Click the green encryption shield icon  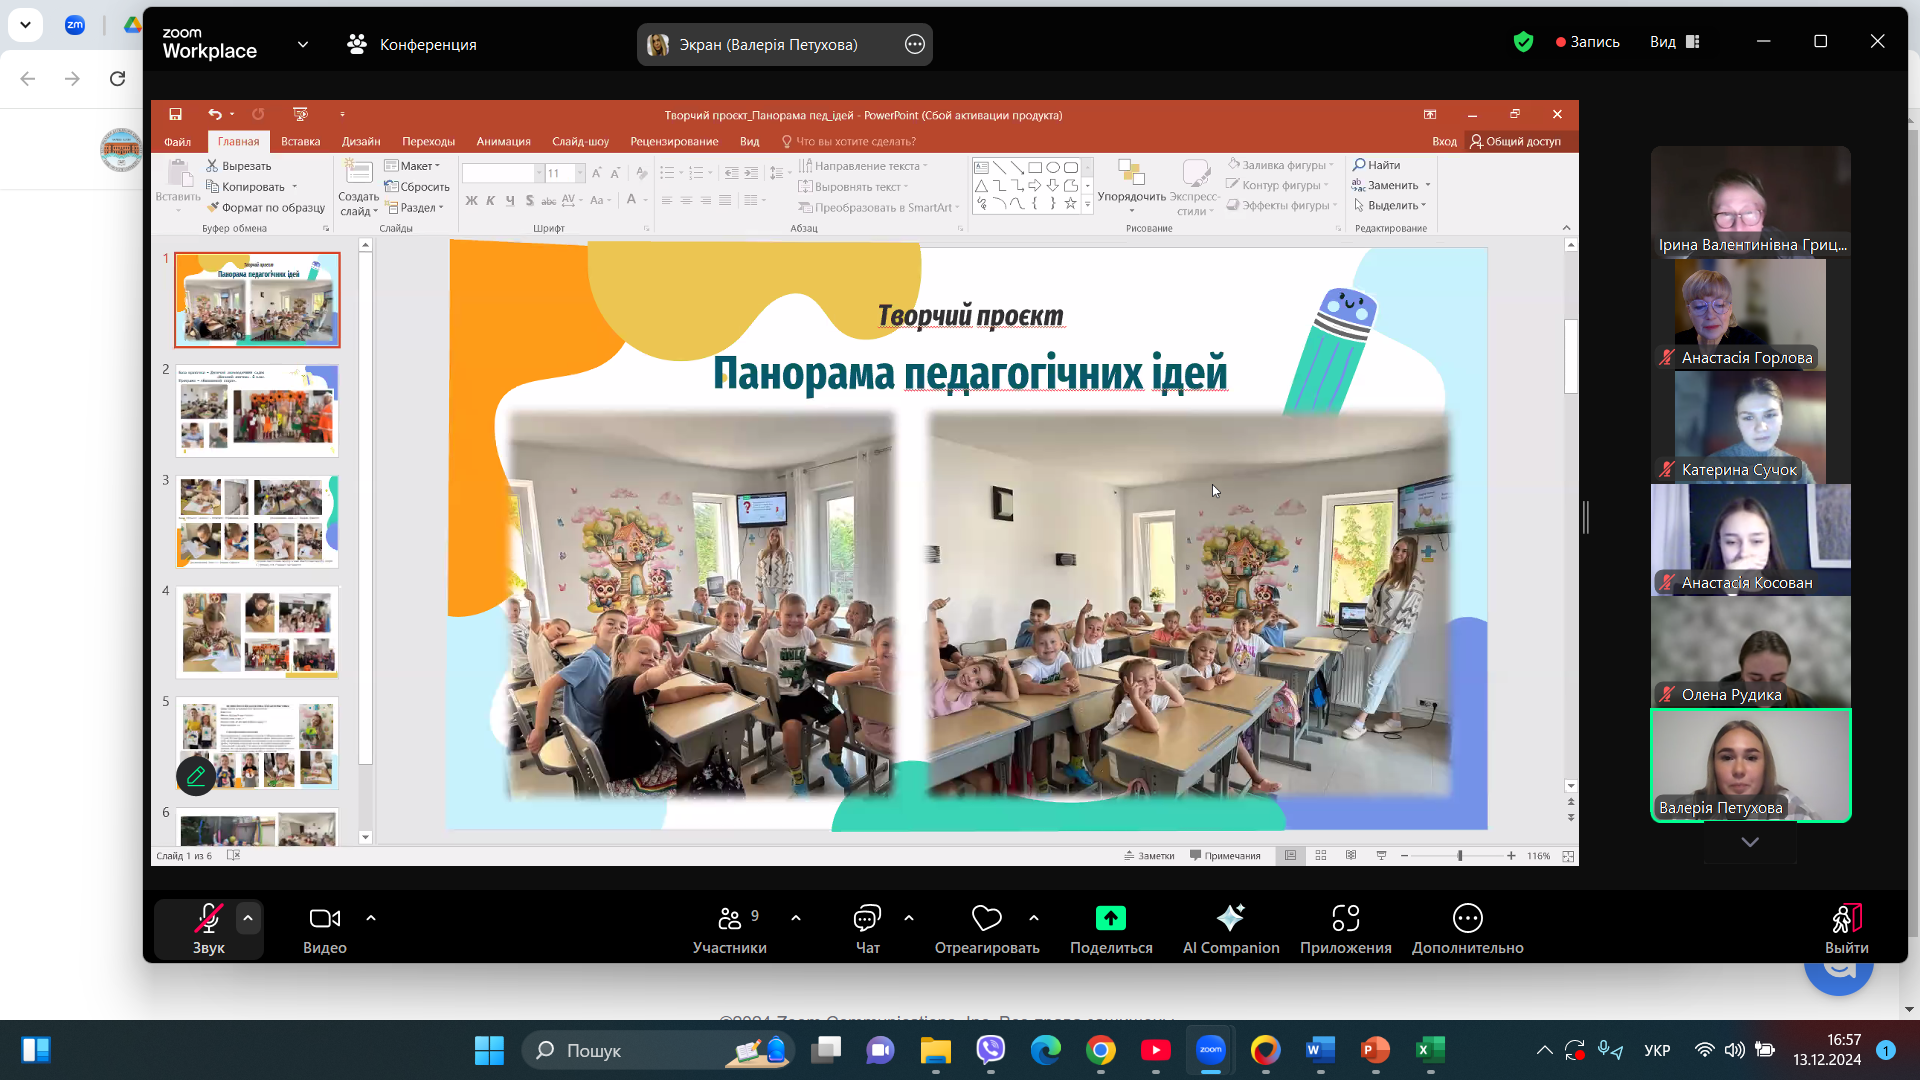tap(1523, 42)
